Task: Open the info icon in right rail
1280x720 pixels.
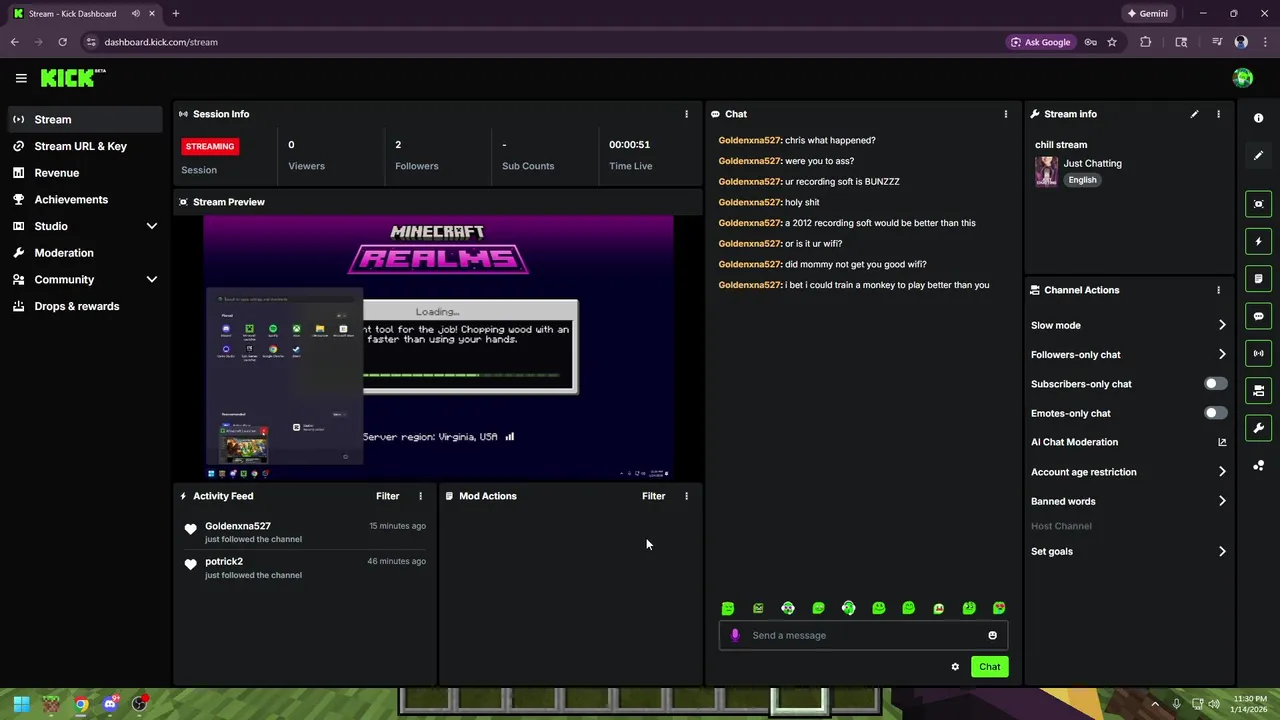Action: tap(1258, 118)
